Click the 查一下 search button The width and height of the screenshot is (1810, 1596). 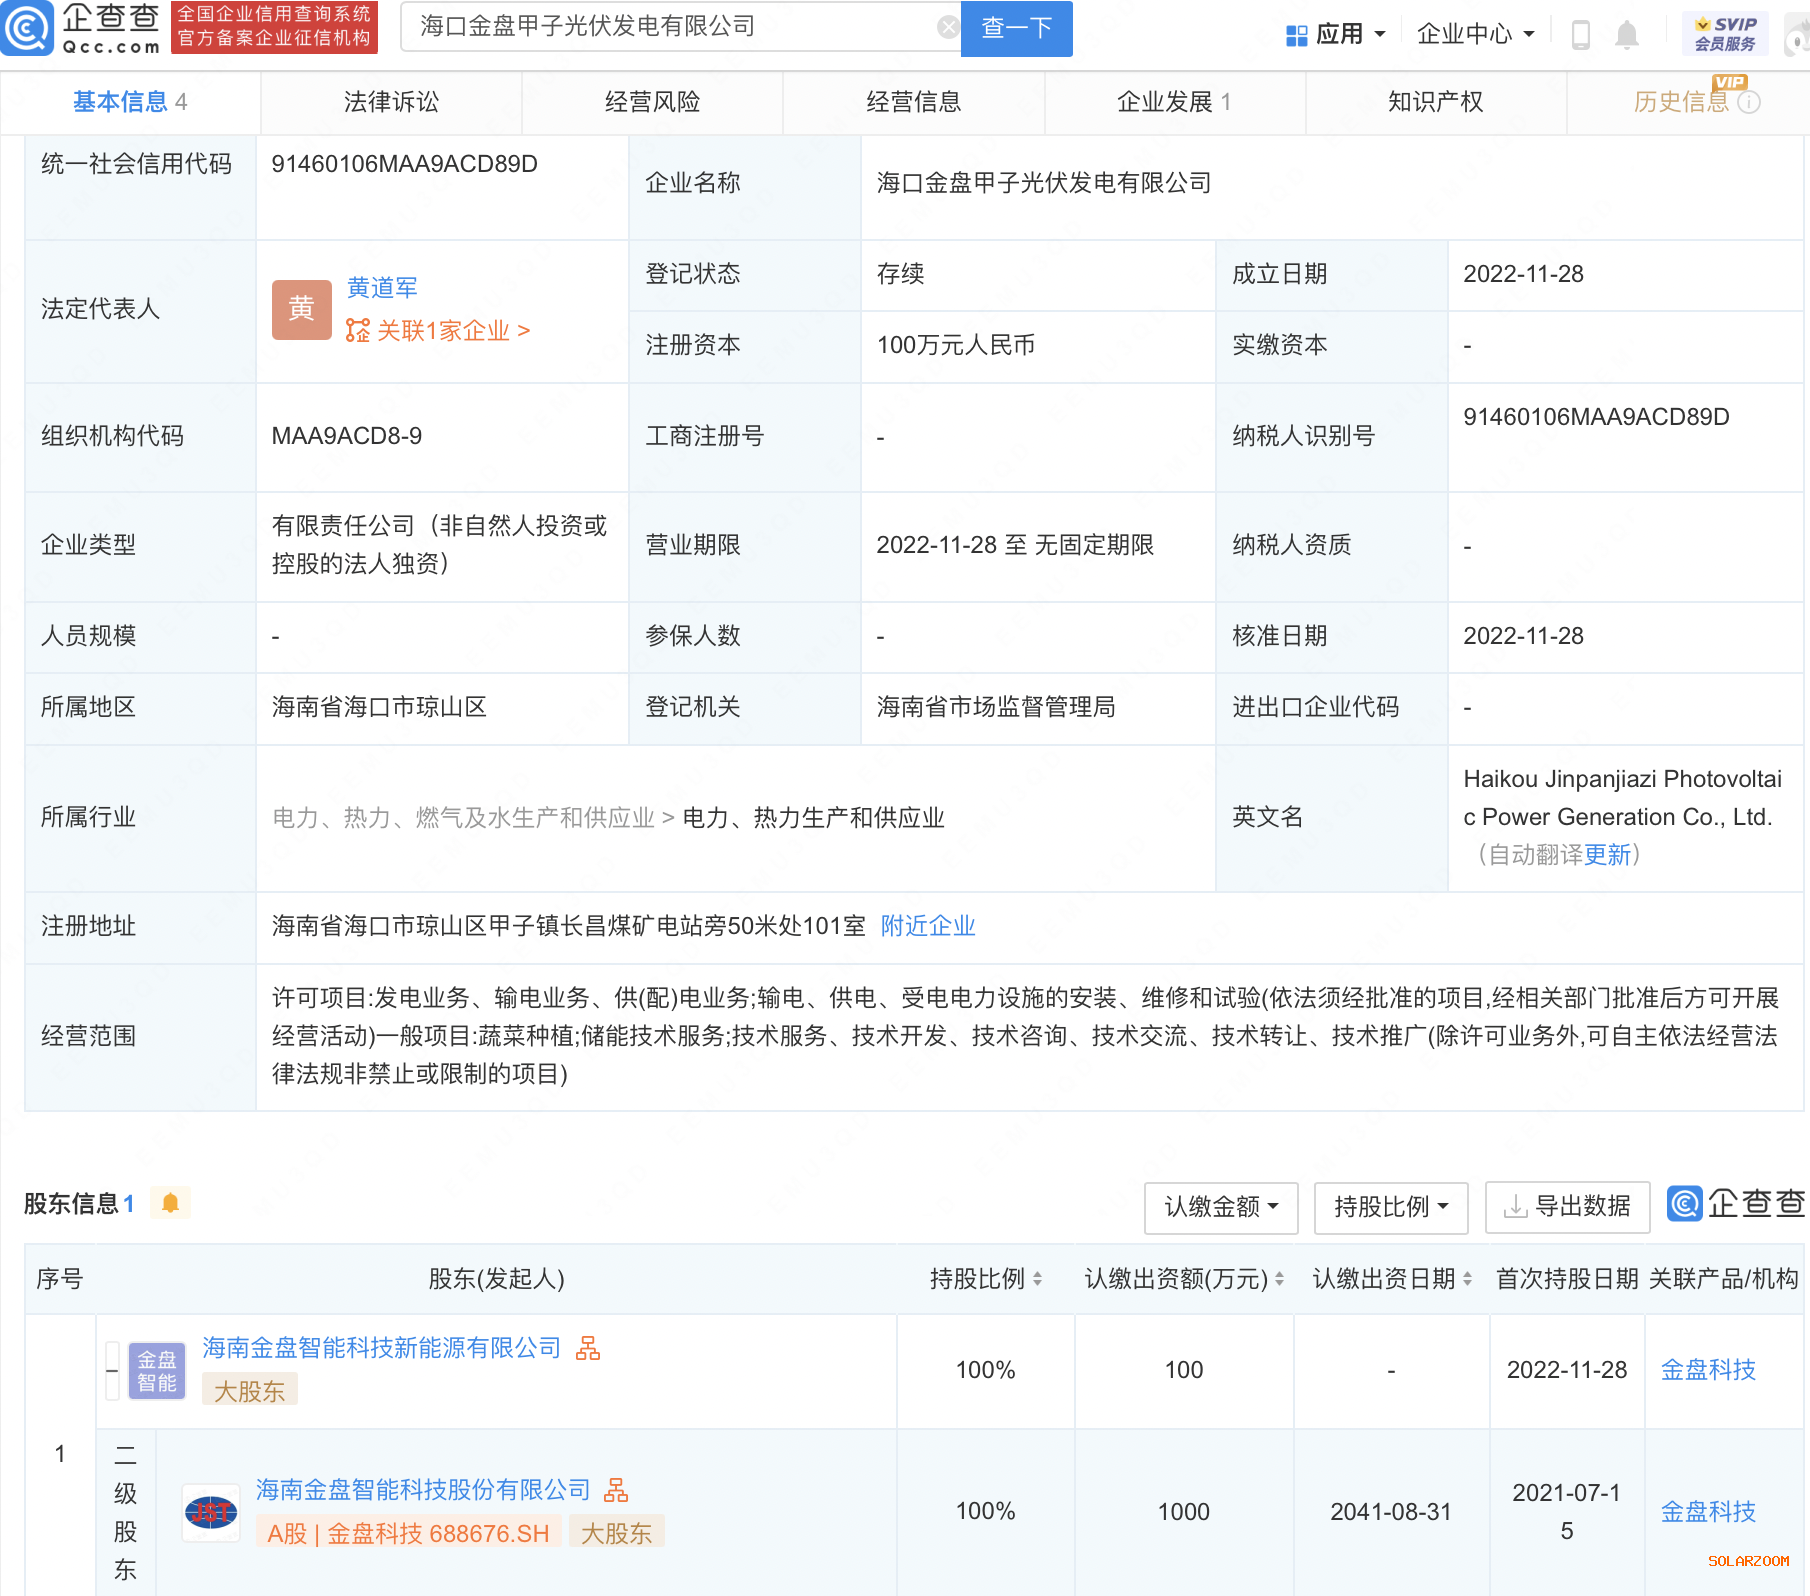(x=1016, y=28)
